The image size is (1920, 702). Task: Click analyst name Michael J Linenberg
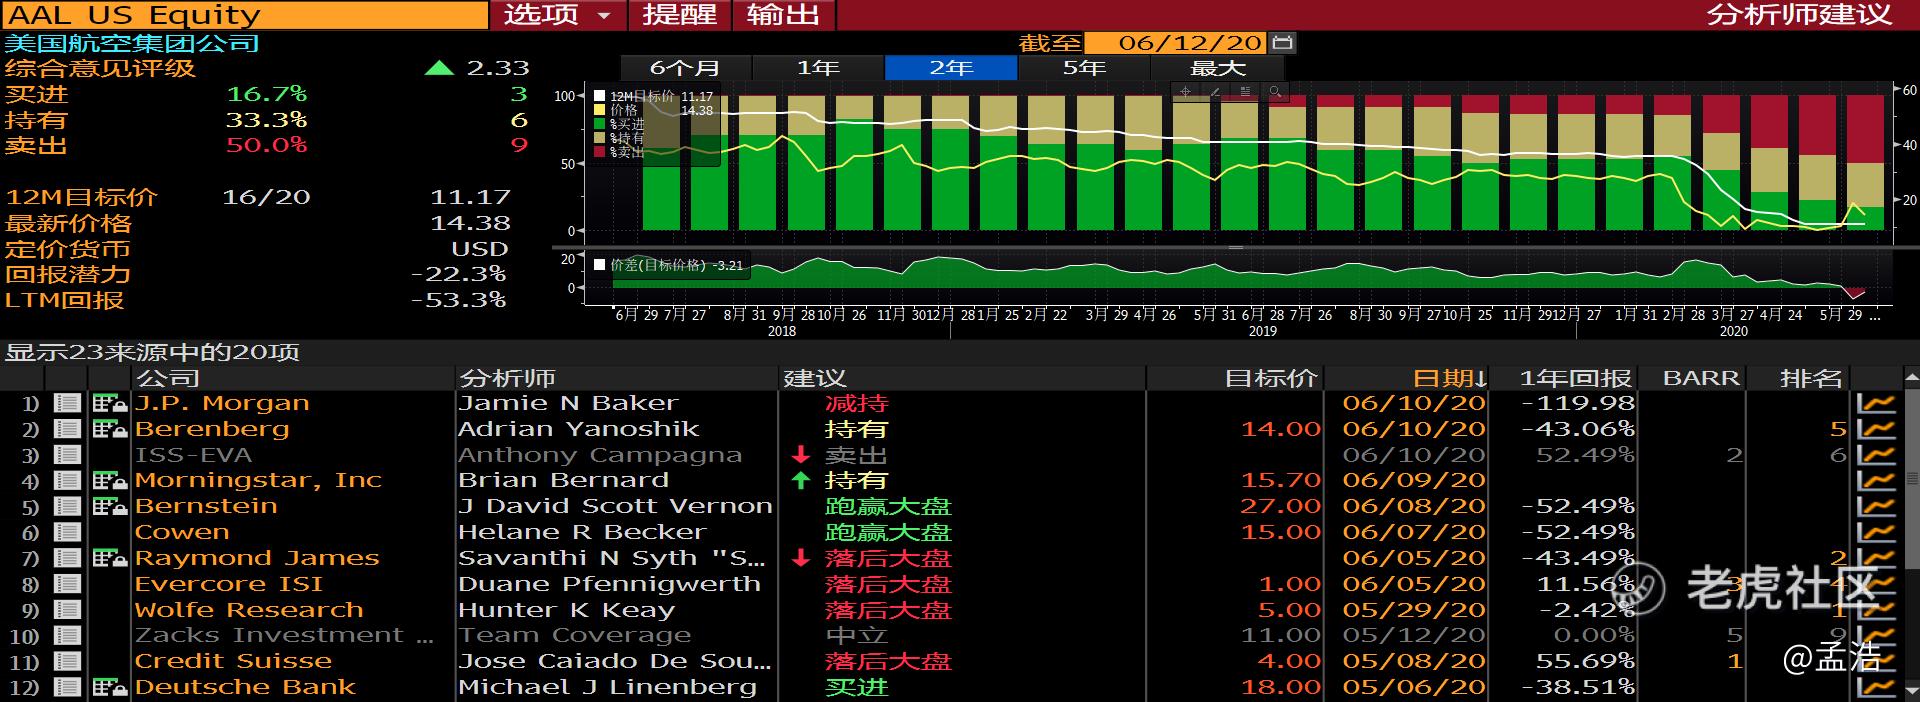point(607,687)
